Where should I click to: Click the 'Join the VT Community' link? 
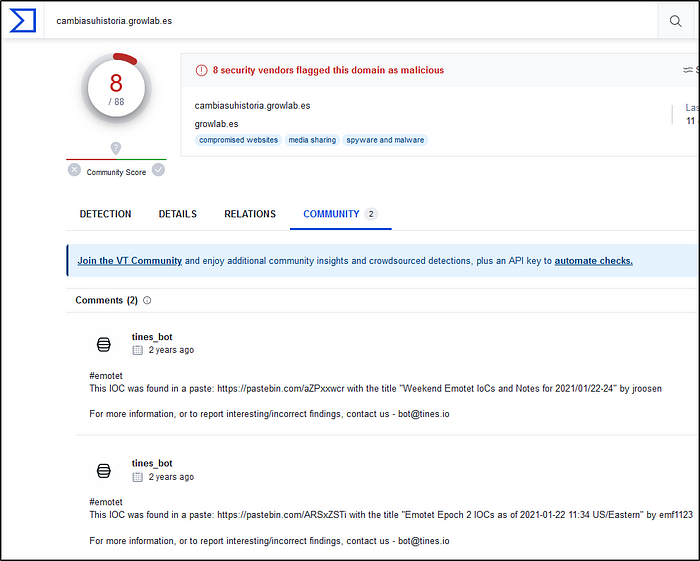(129, 261)
